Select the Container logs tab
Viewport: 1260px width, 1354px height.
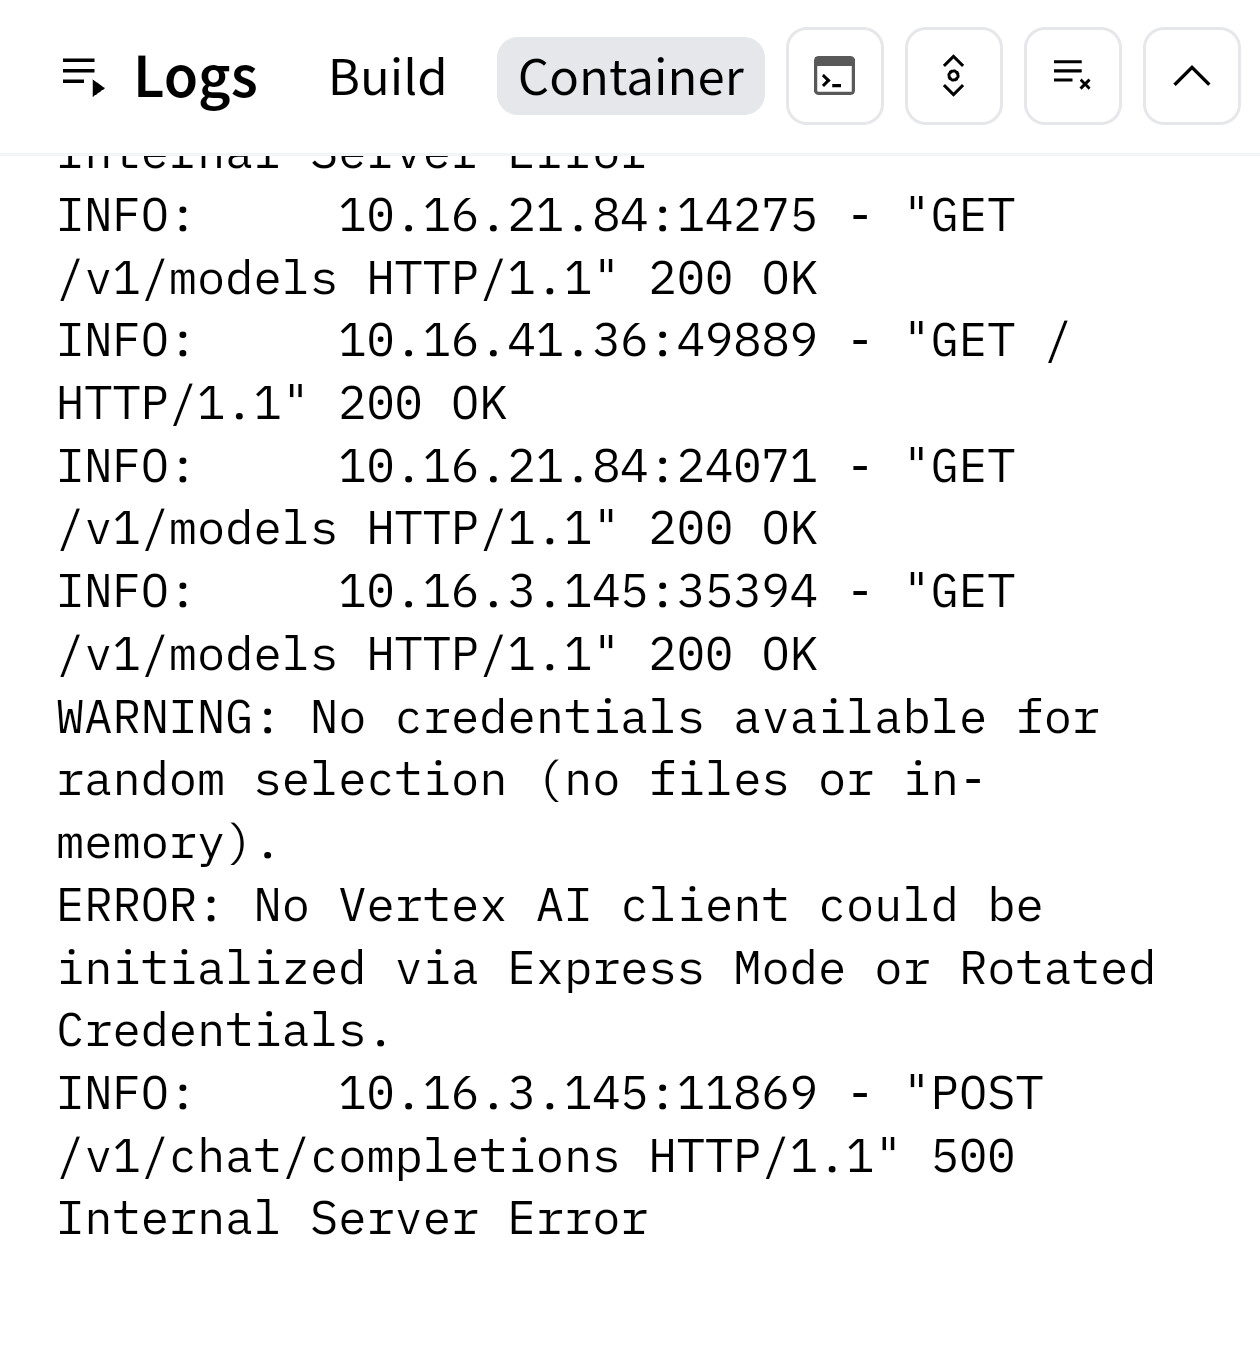tap(630, 77)
